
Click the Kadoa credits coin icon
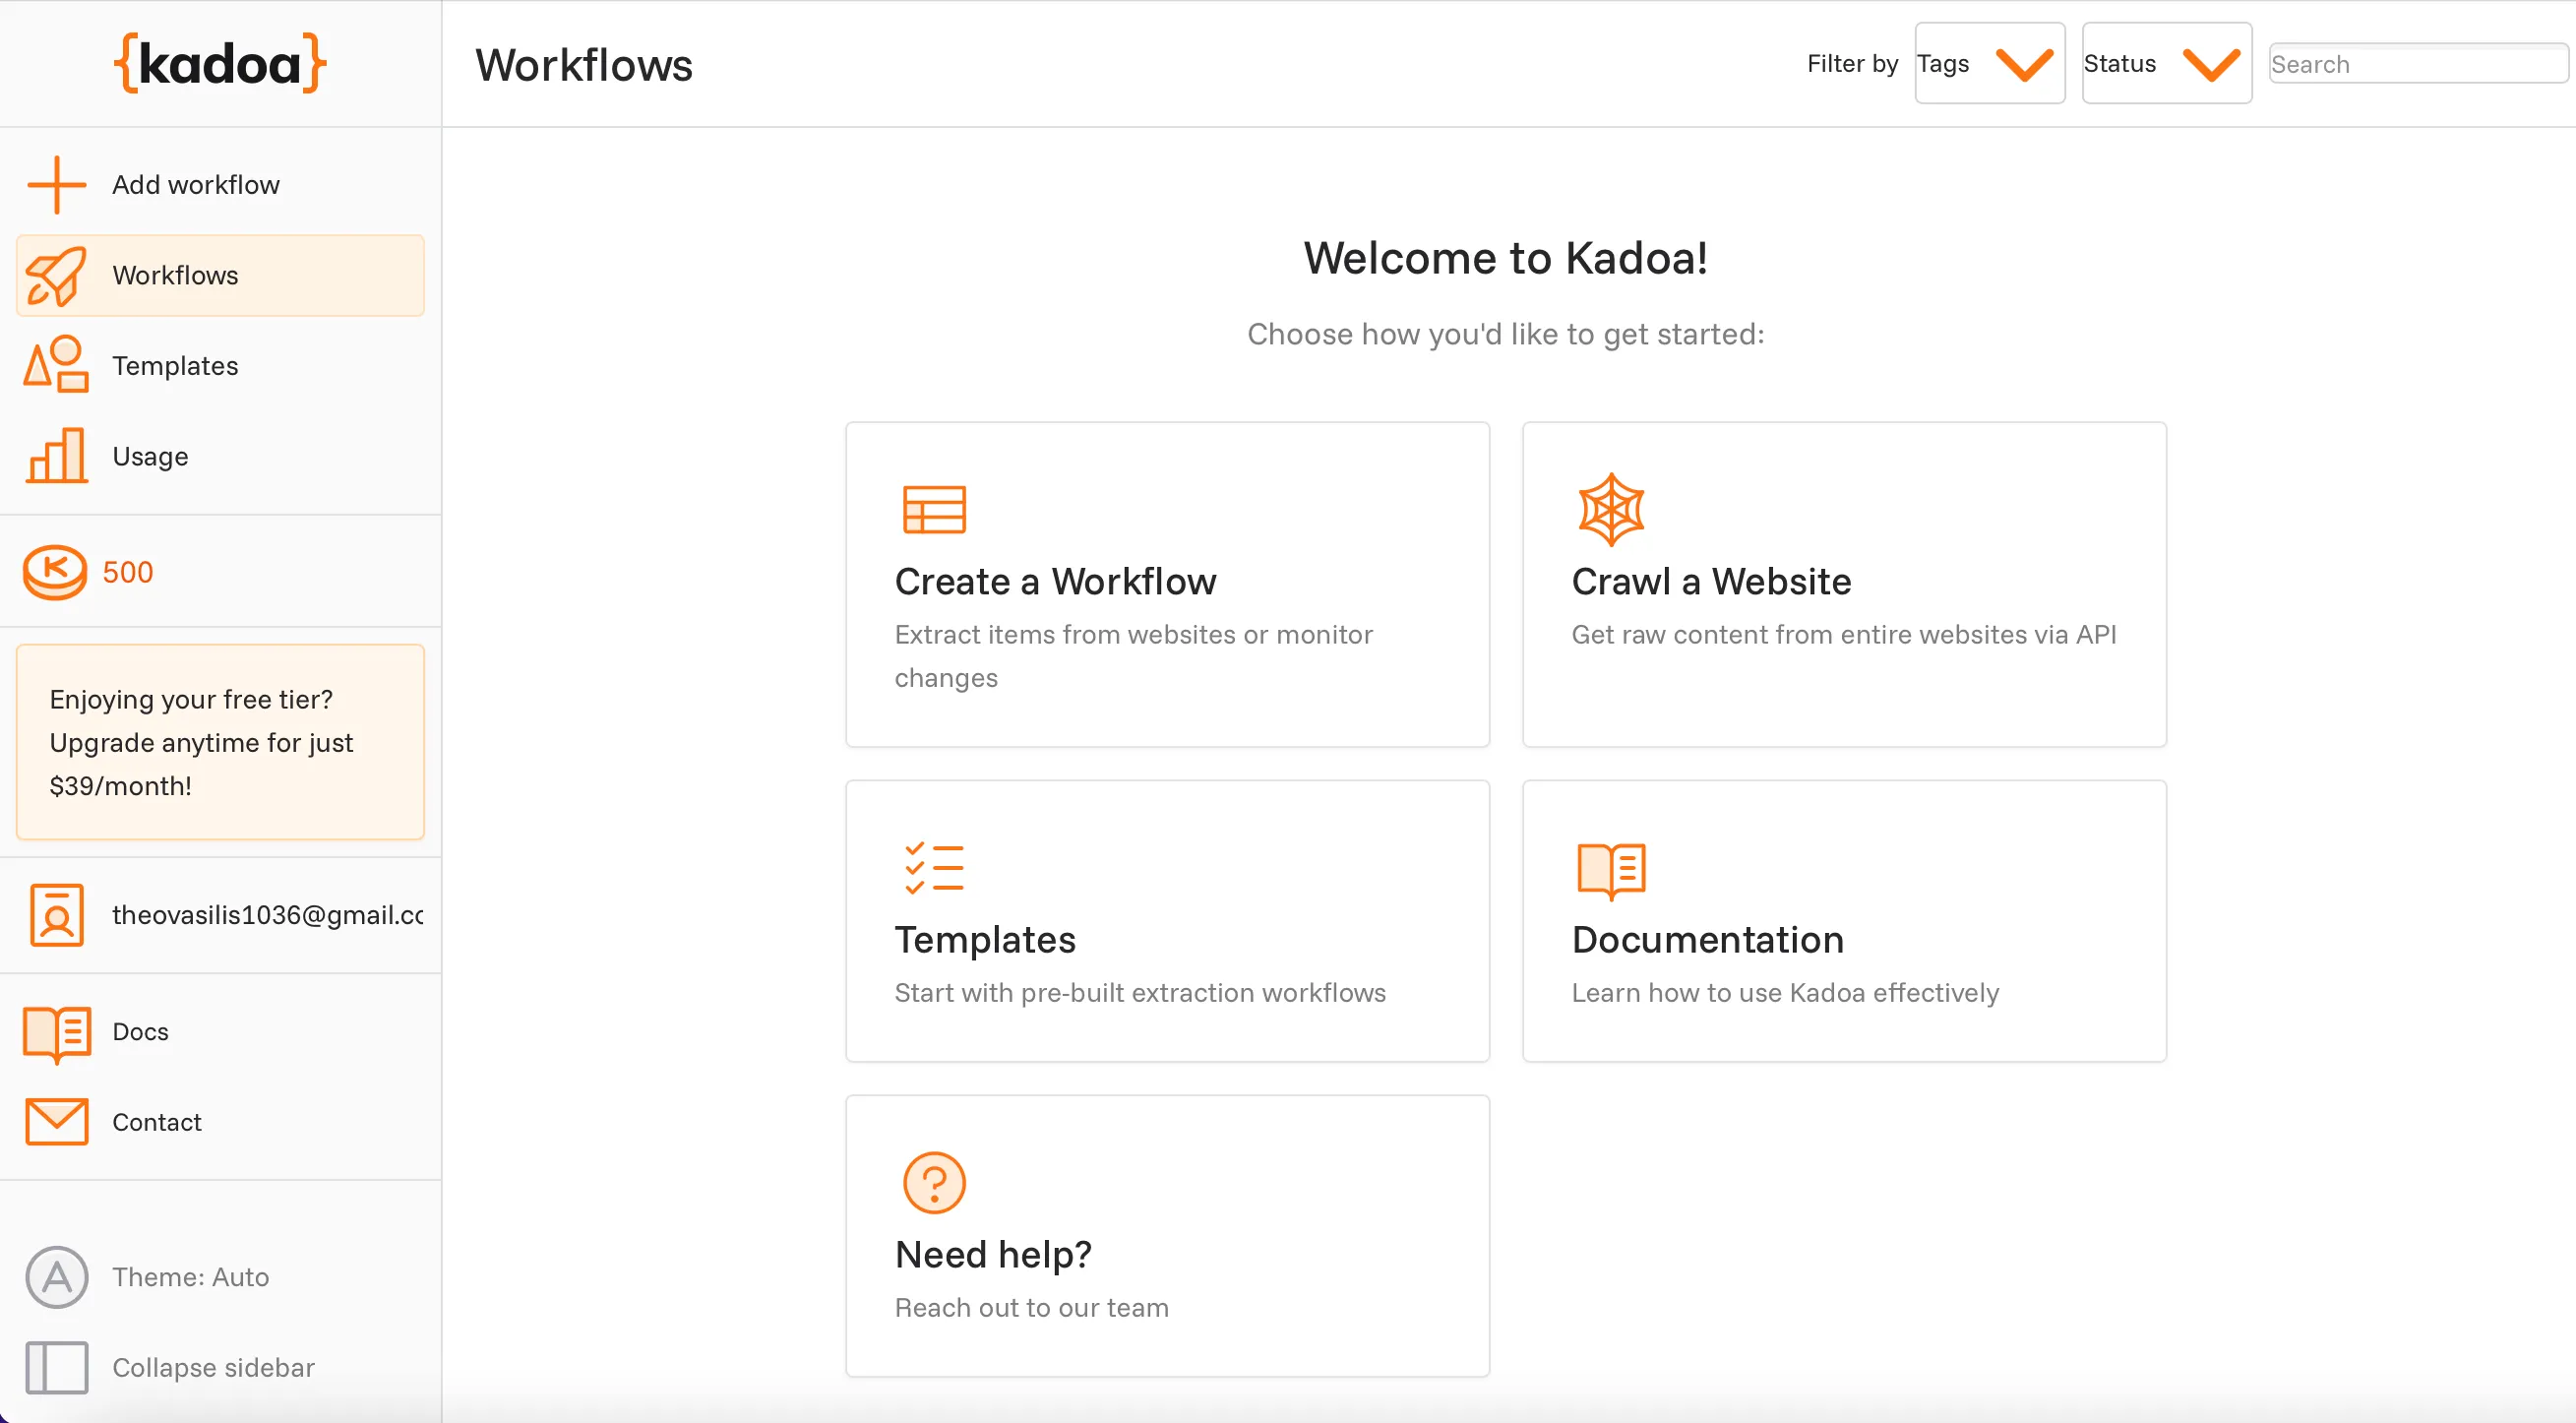click(x=55, y=572)
